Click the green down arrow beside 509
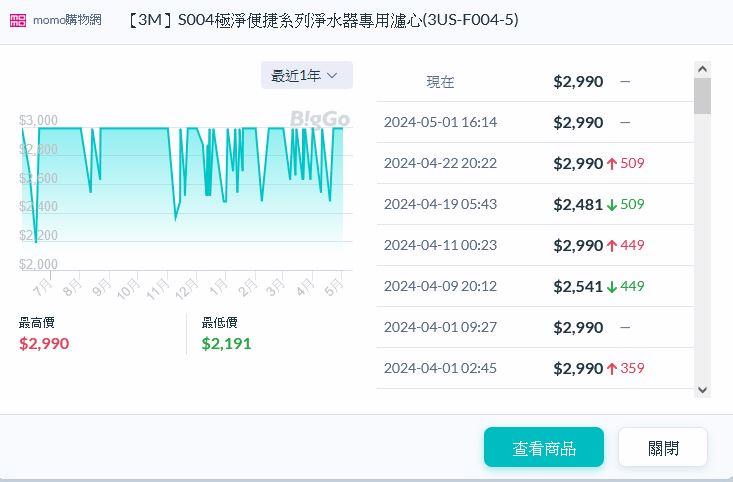Viewport: 733px width, 482px height. [611, 204]
